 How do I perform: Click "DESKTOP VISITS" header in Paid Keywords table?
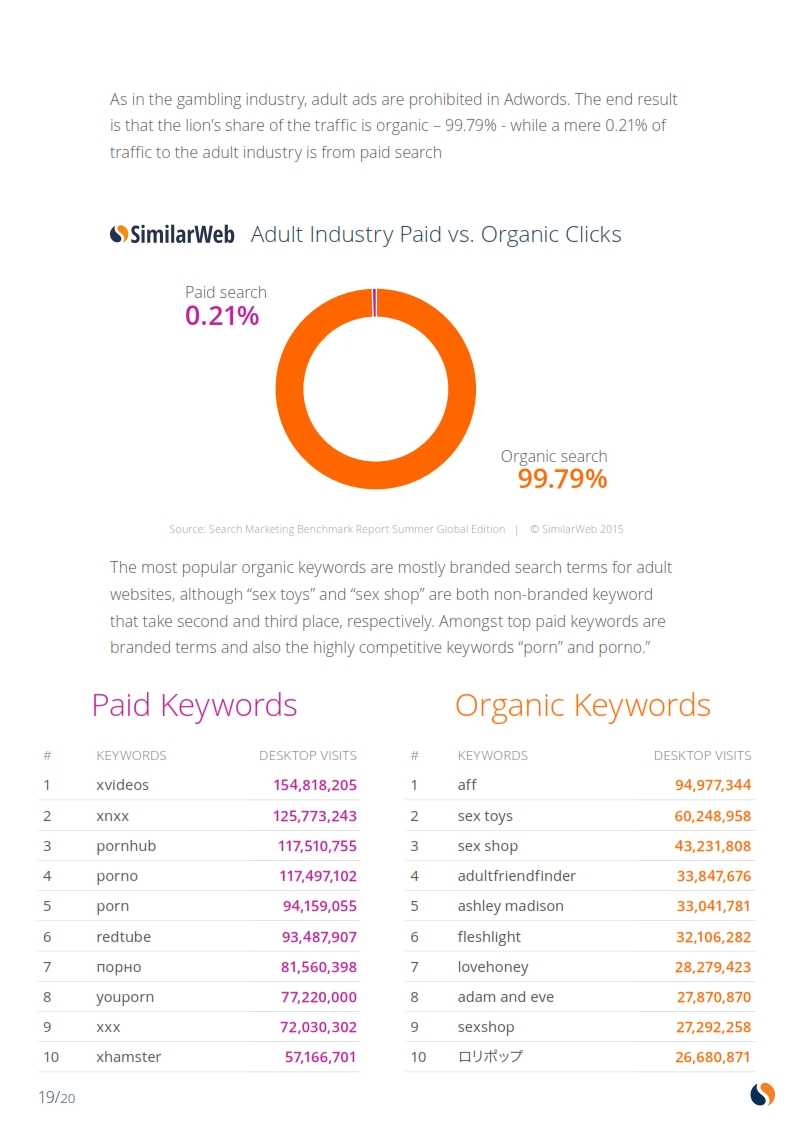pyautogui.click(x=308, y=755)
